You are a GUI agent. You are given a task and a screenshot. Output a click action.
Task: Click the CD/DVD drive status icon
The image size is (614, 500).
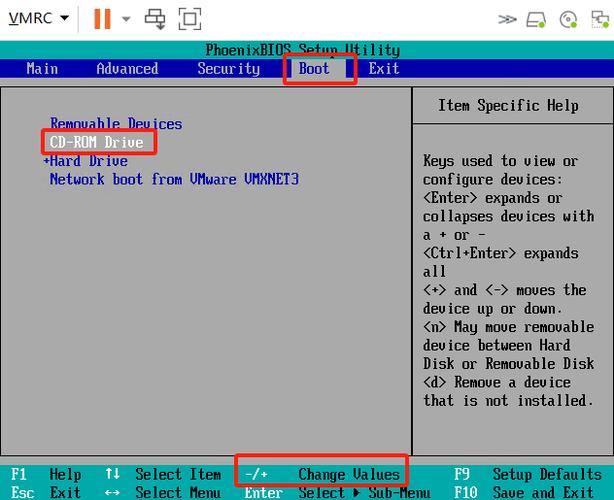tap(568, 18)
